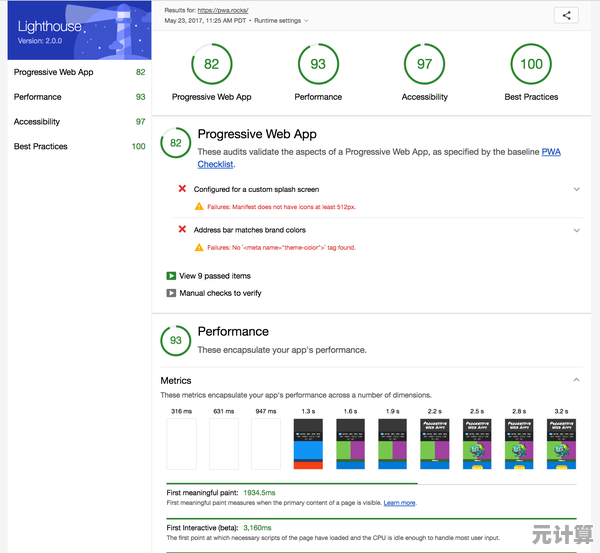Image resolution: width=600 pixels, height=553 pixels.
Task: Click the 82 Progressive Web App score gauge
Action: [x=212, y=64]
